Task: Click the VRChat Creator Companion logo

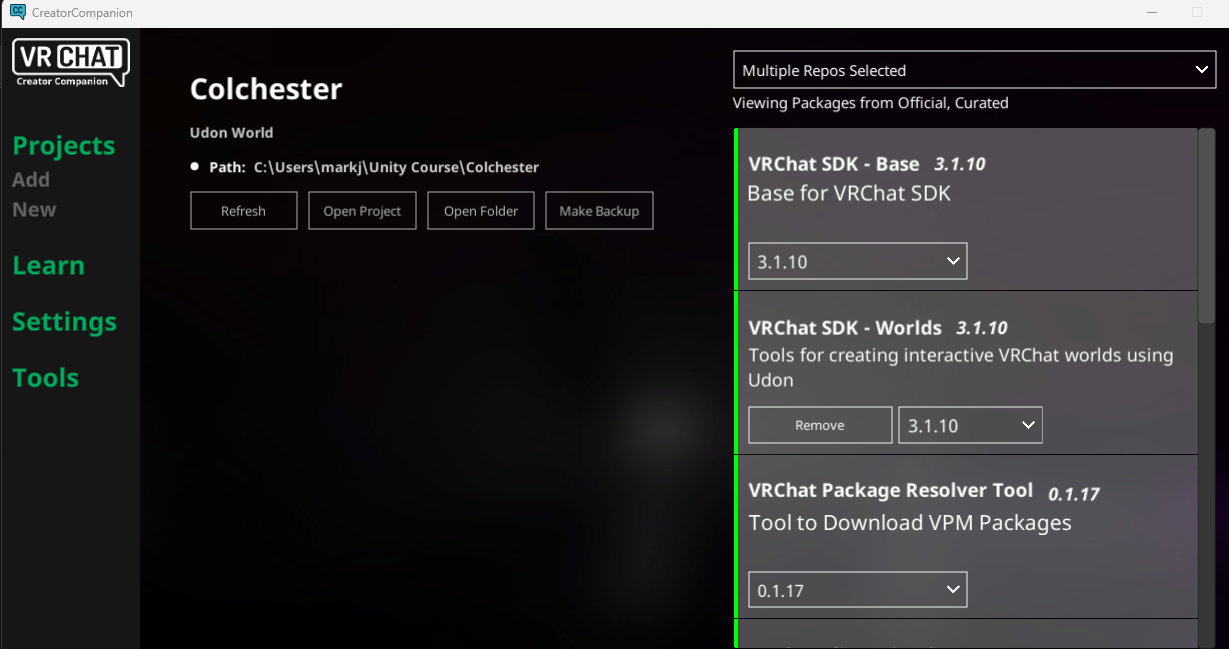Action: pos(70,63)
